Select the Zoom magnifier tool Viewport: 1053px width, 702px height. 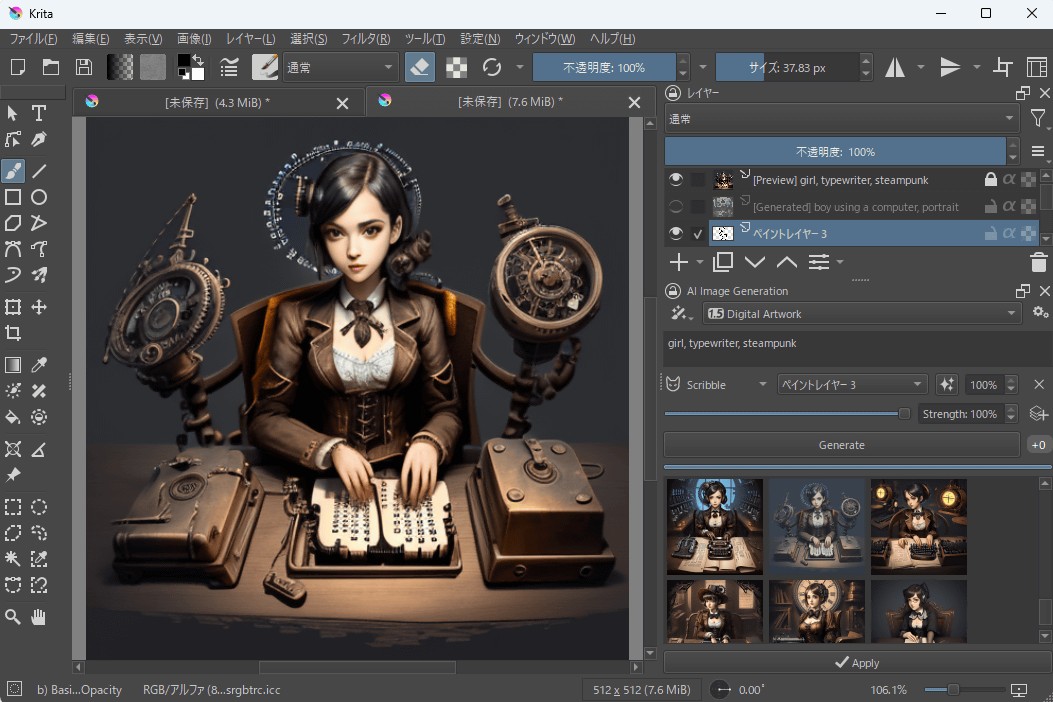(x=13, y=617)
